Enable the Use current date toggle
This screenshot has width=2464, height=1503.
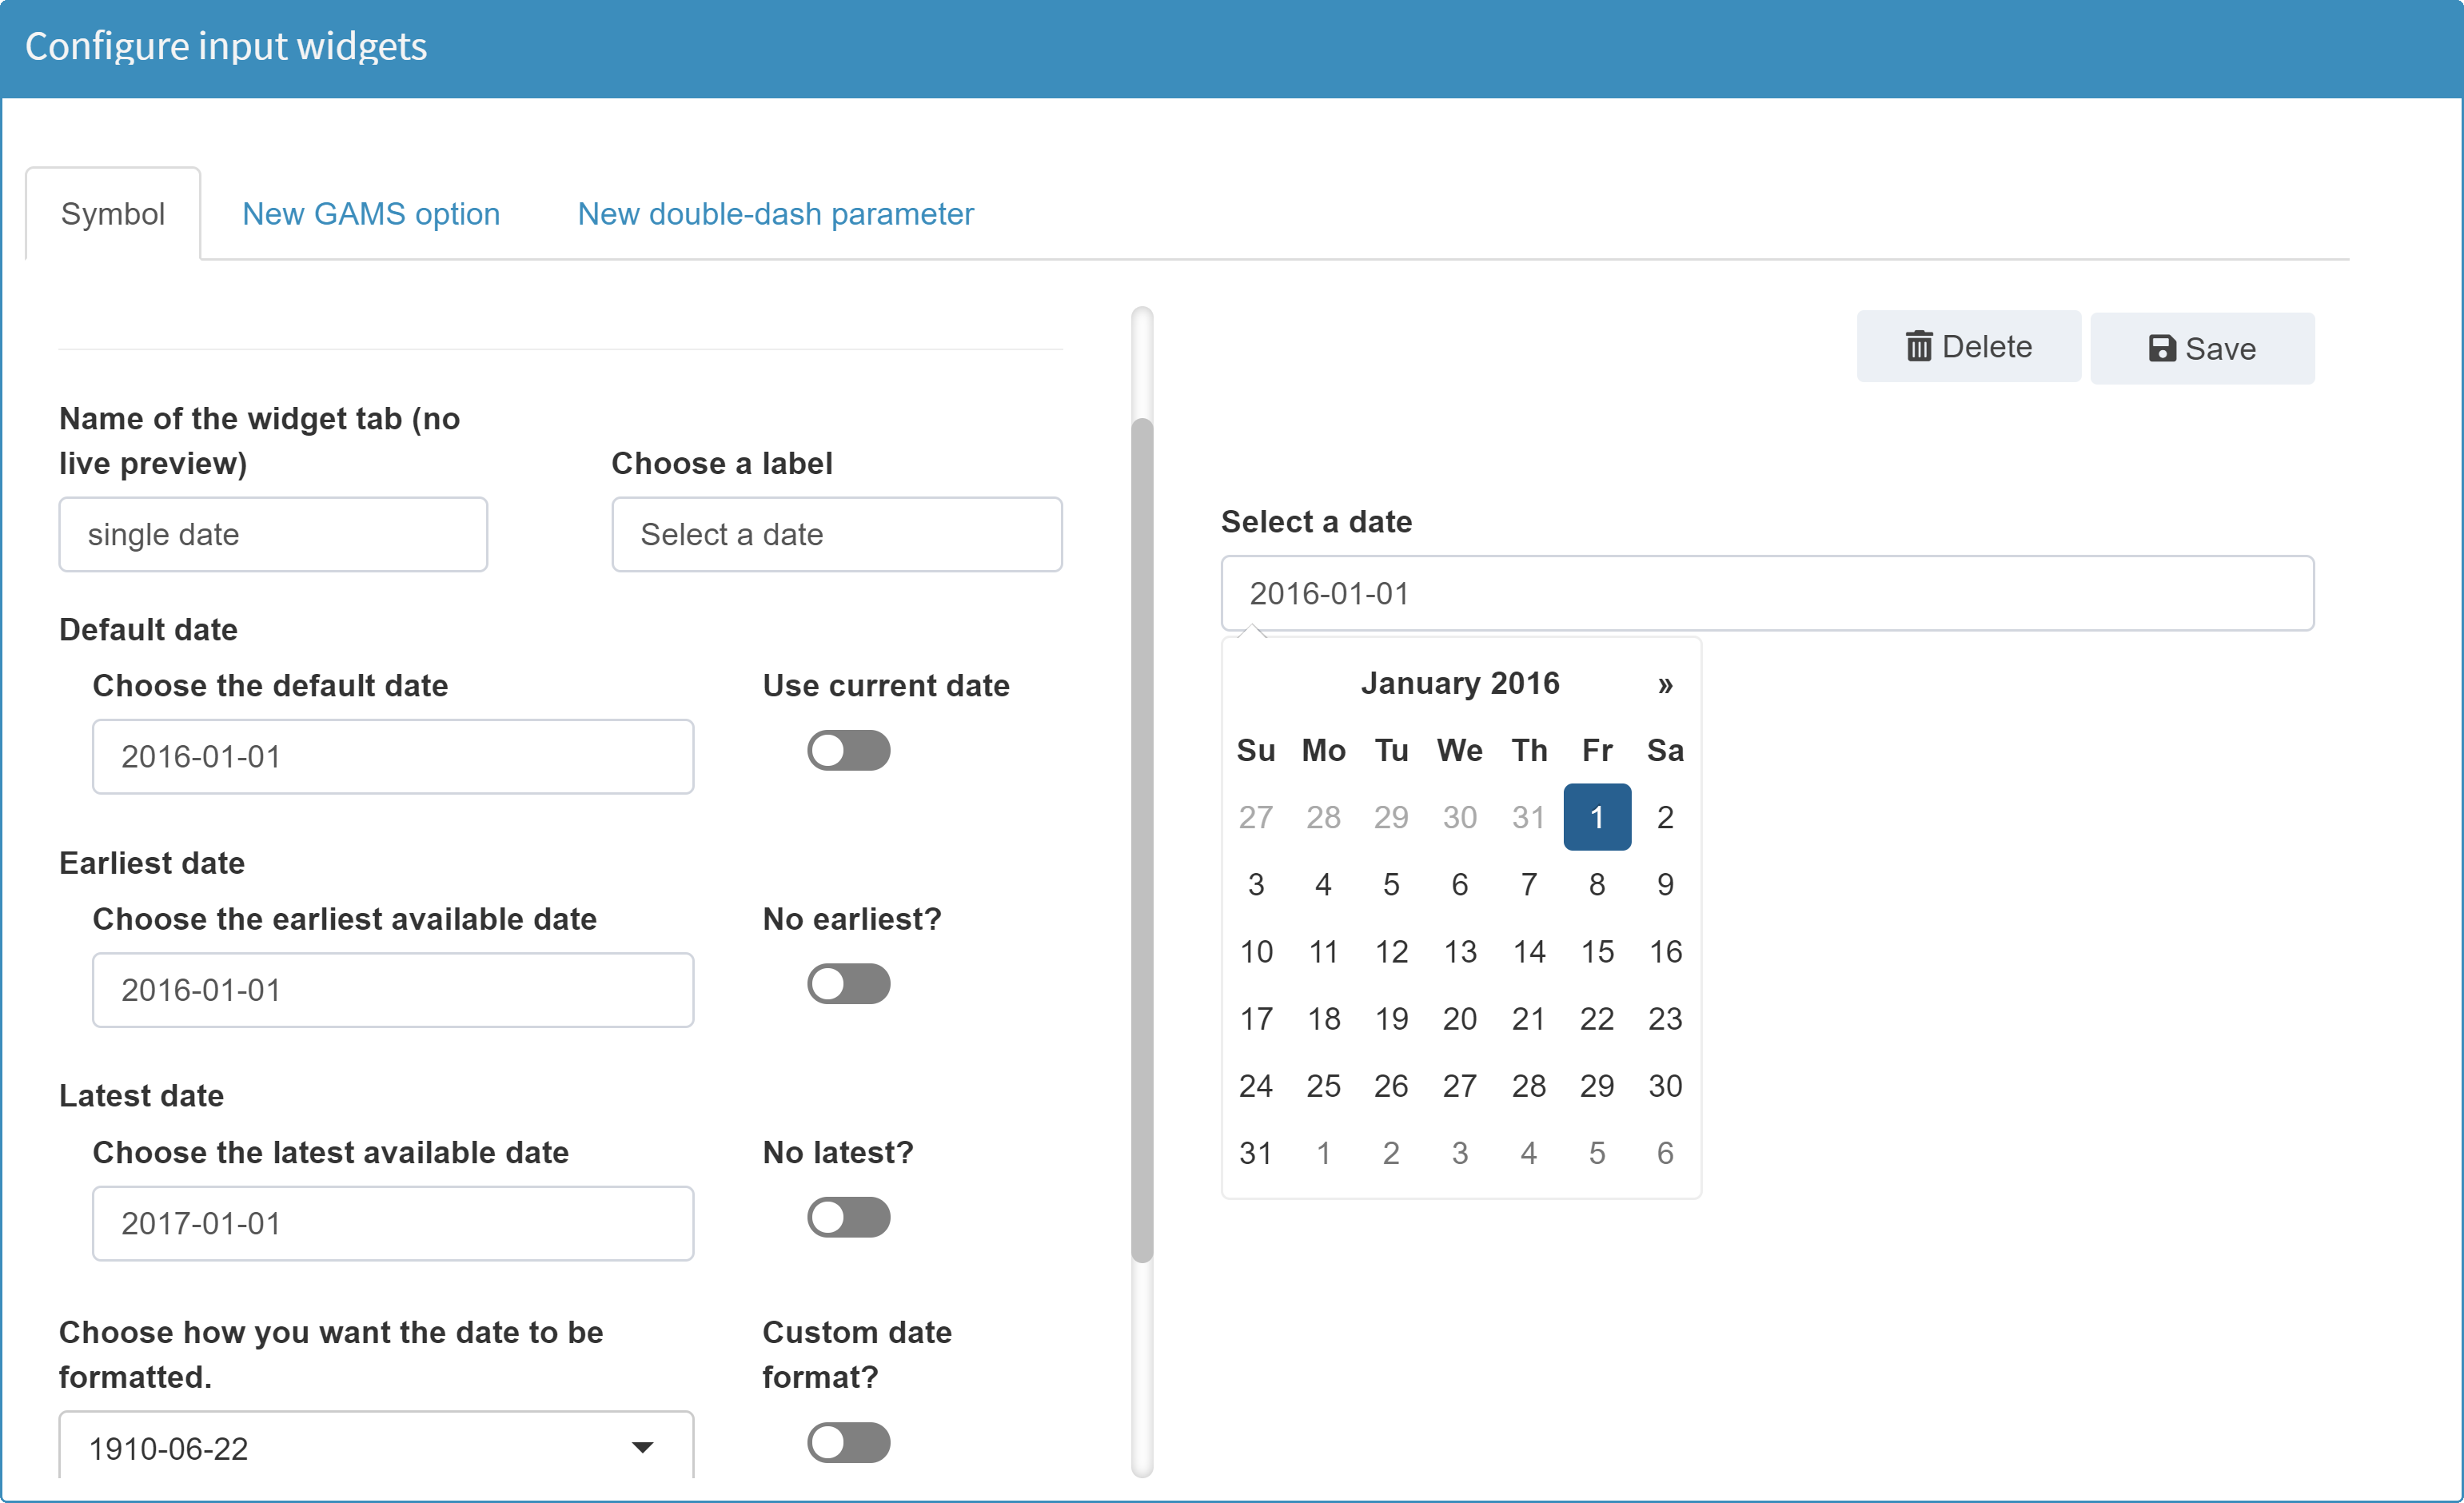click(848, 750)
